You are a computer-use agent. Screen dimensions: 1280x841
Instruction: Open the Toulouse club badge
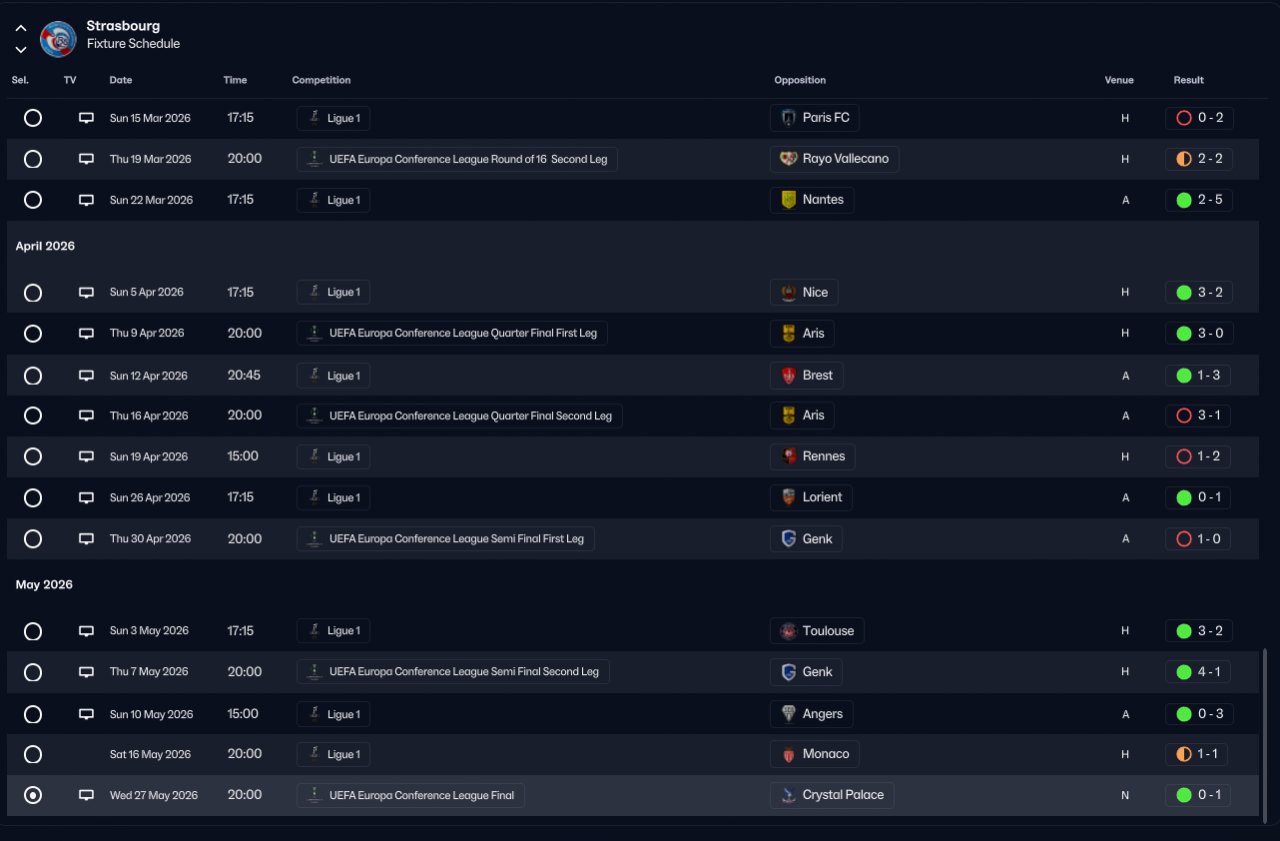click(789, 631)
